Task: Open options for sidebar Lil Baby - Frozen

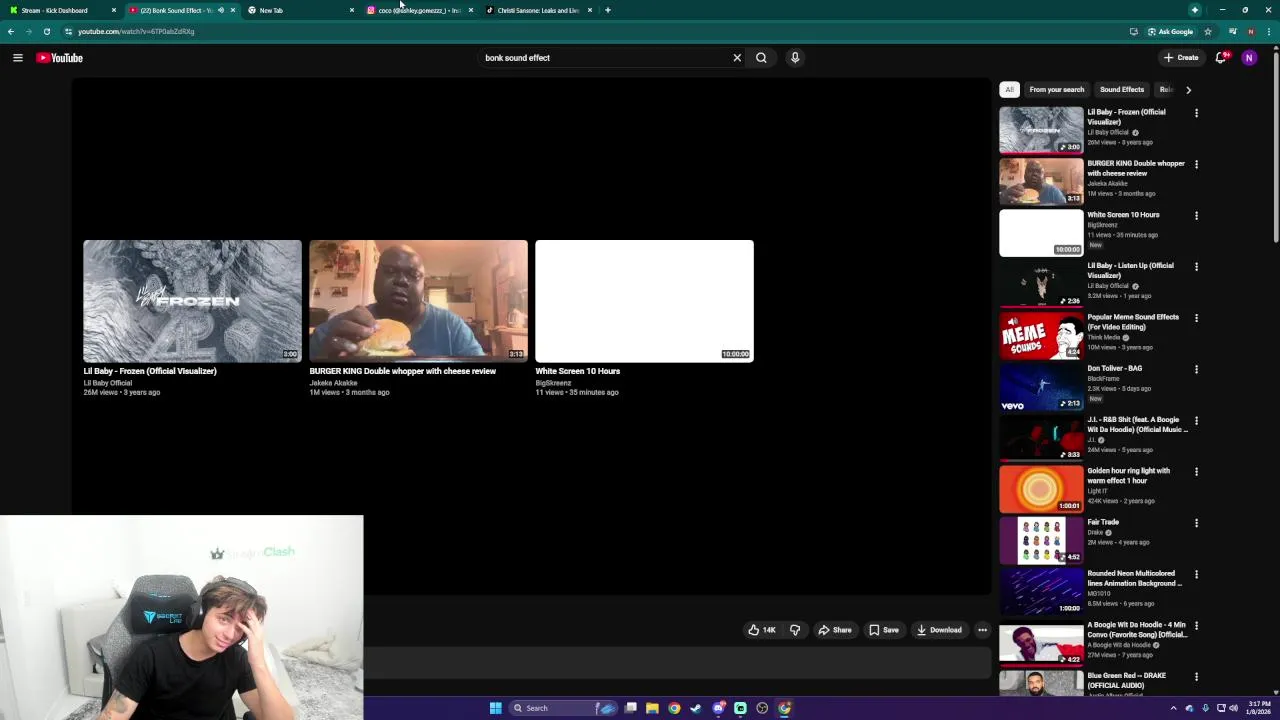Action: pyautogui.click(x=1196, y=113)
